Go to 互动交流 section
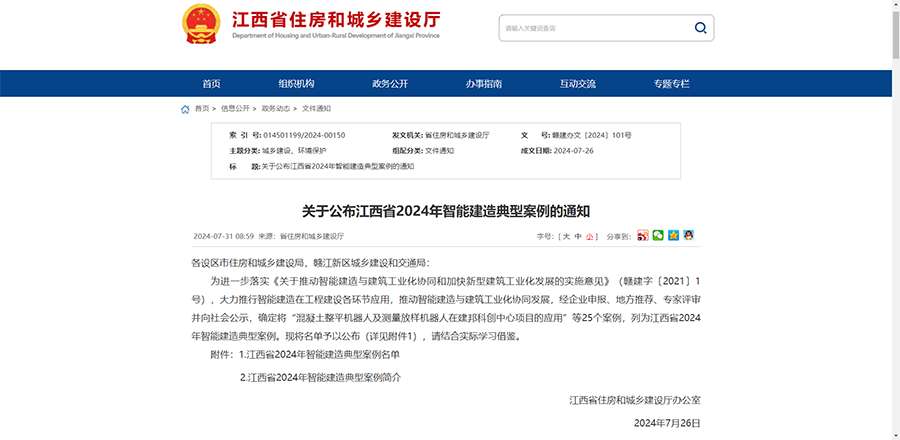The image size is (900, 440). [x=578, y=84]
